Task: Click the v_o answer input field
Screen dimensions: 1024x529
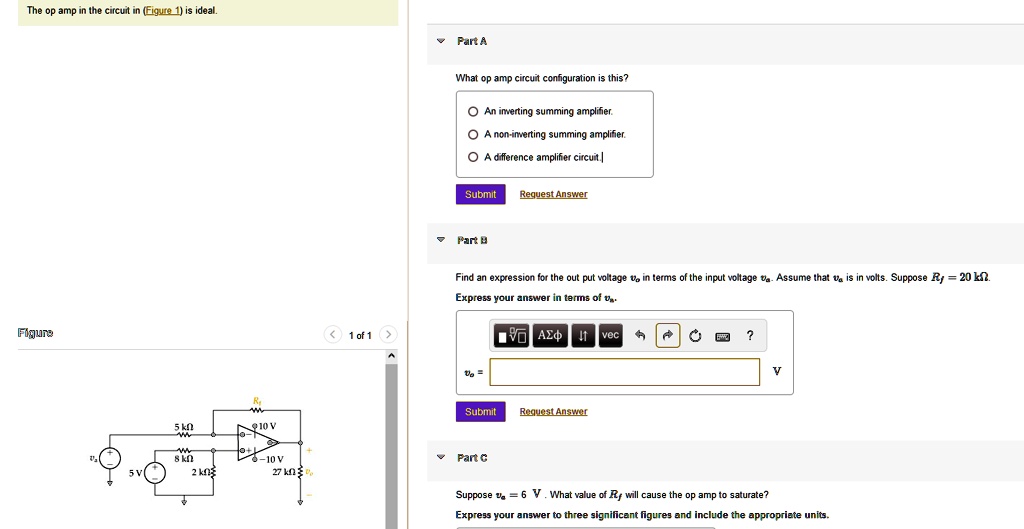Action: click(x=625, y=372)
